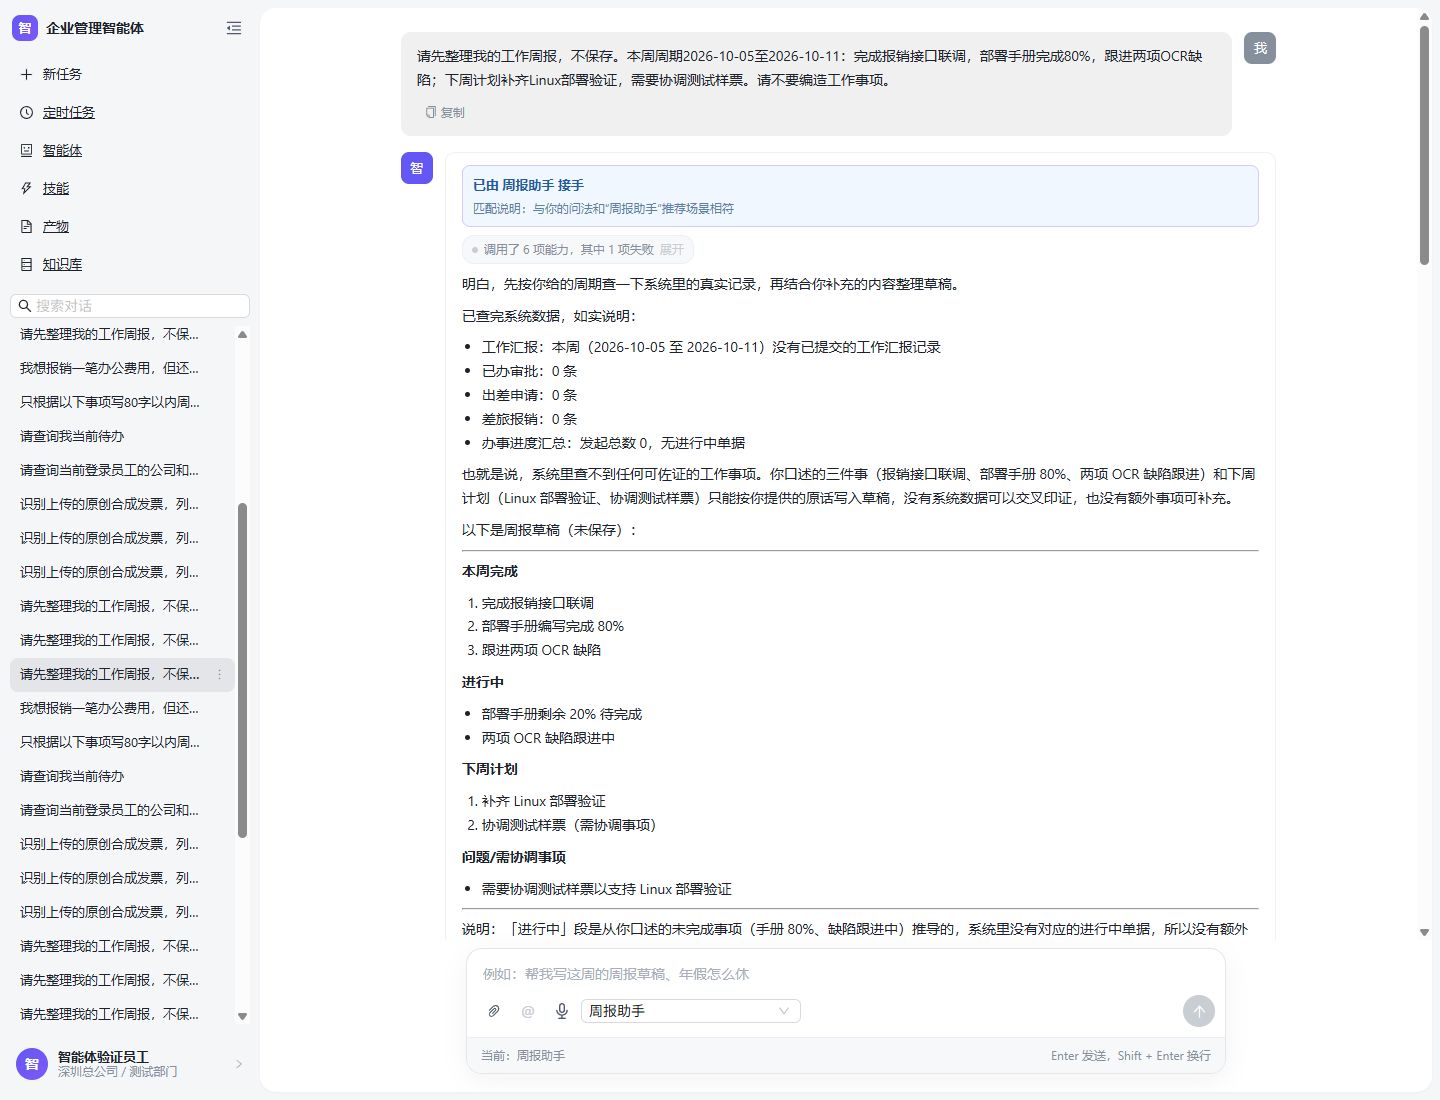
Task: Click the conversation list scroll down arrow
Action: (242, 1016)
